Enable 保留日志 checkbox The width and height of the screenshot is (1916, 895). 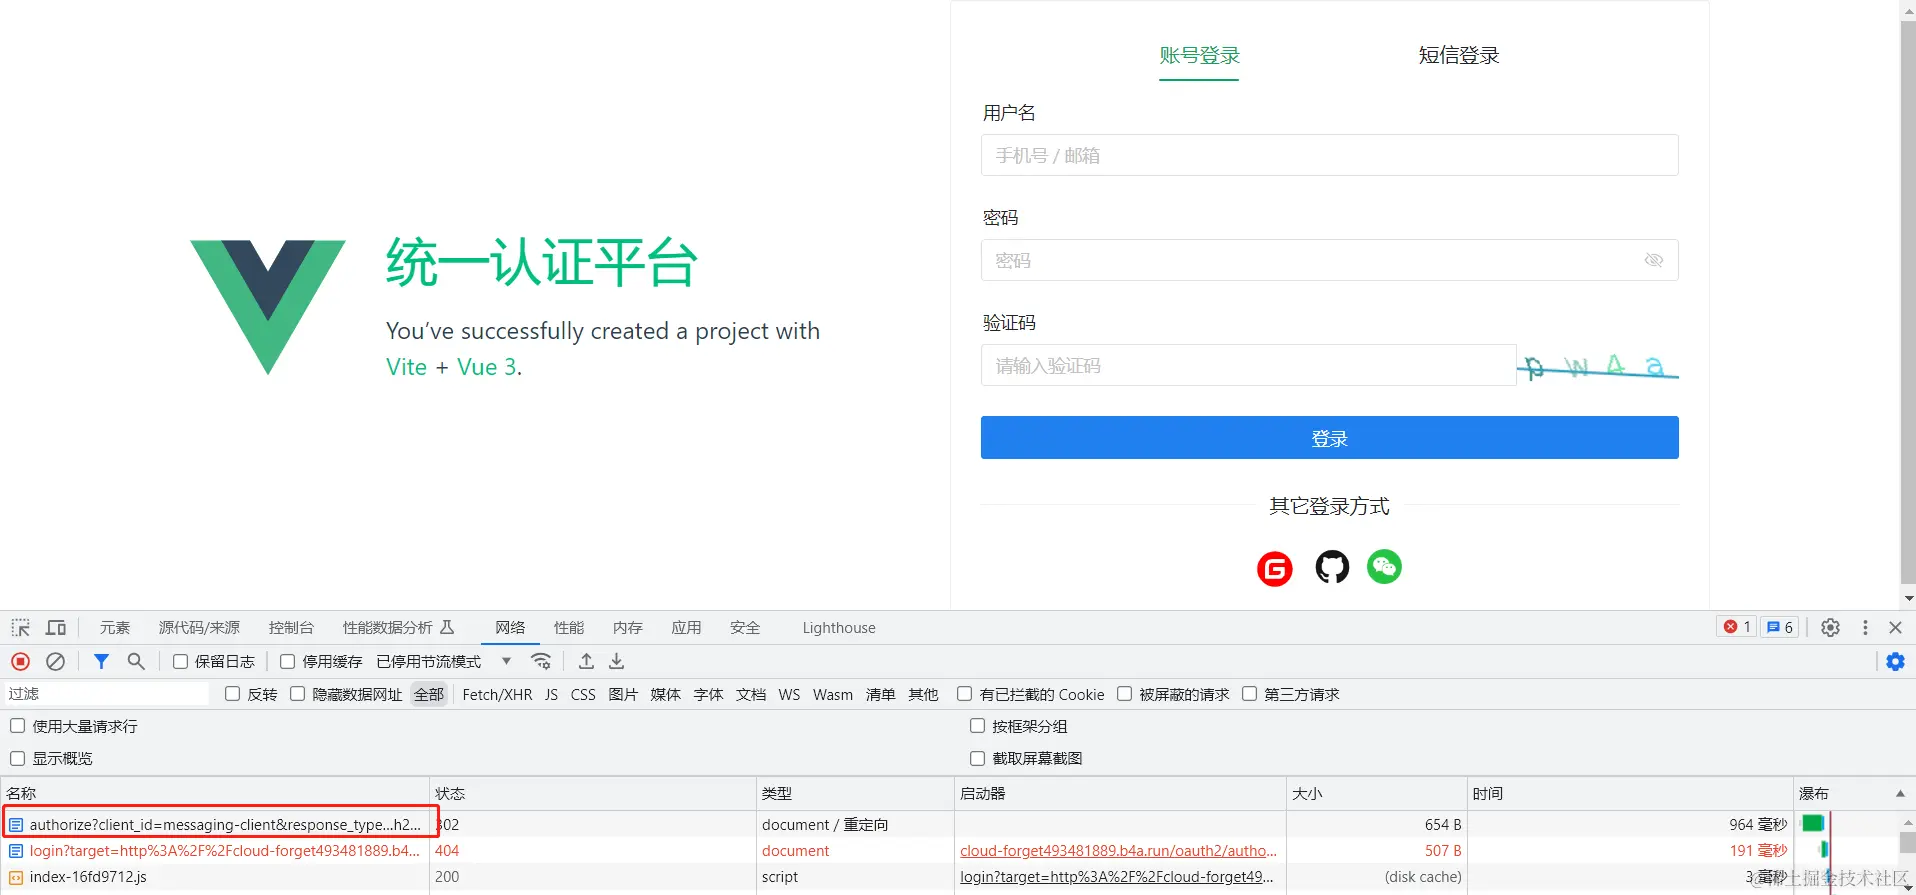pyautogui.click(x=181, y=662)
